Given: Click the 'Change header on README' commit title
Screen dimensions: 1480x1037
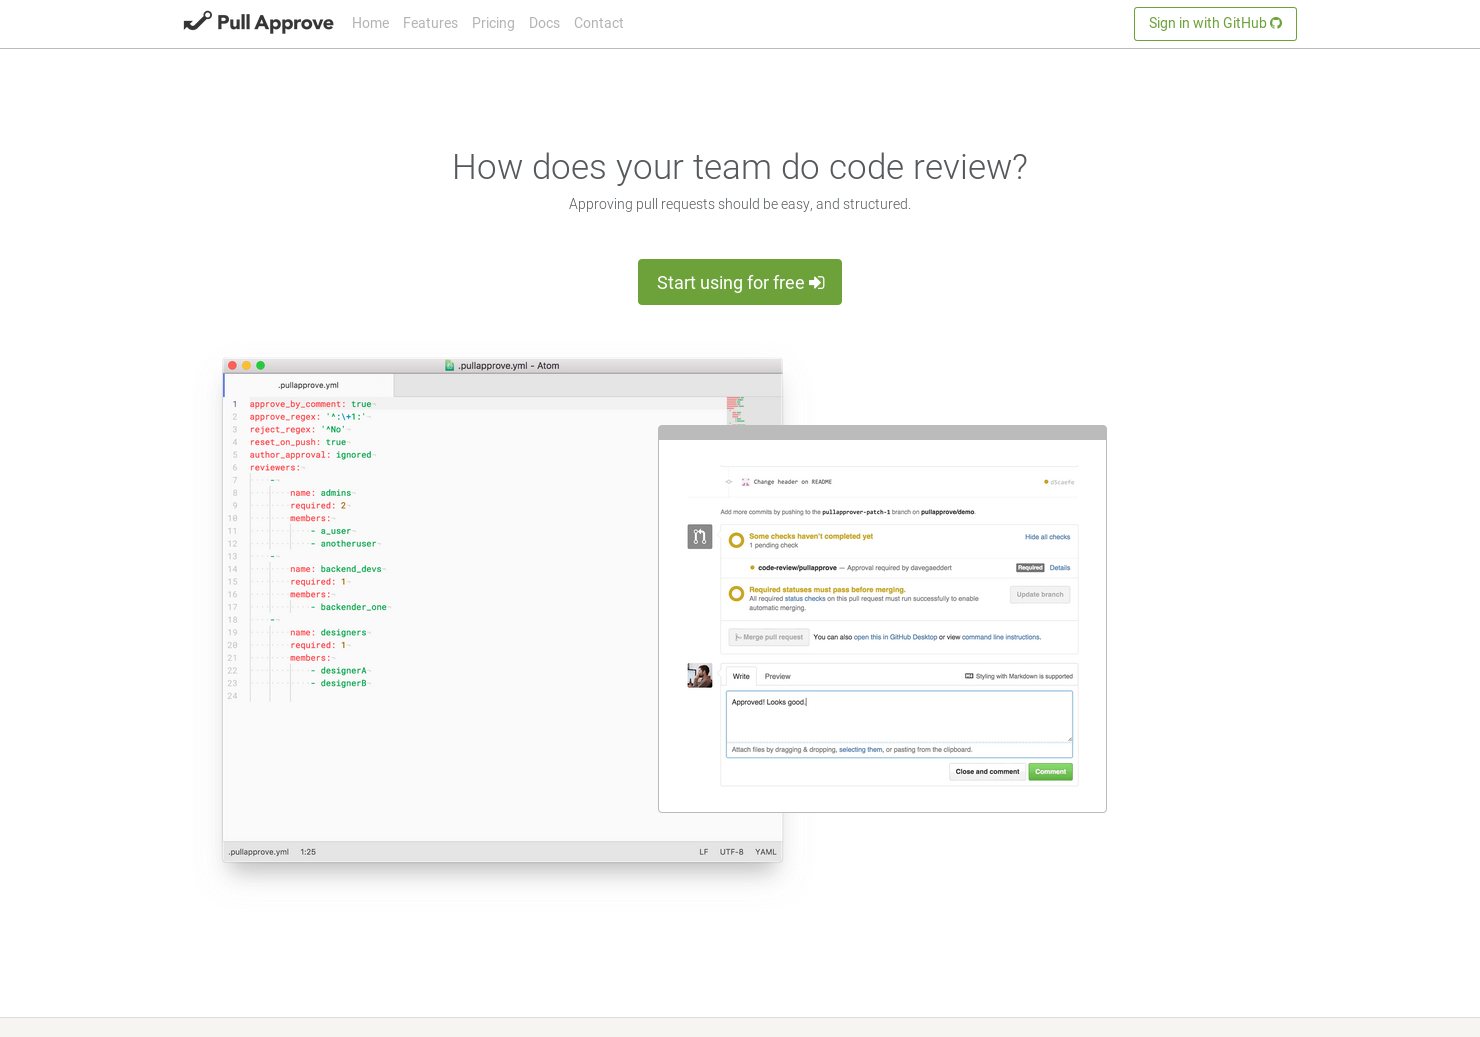Looking at the screenshot, I should click(x=793, y=482).
